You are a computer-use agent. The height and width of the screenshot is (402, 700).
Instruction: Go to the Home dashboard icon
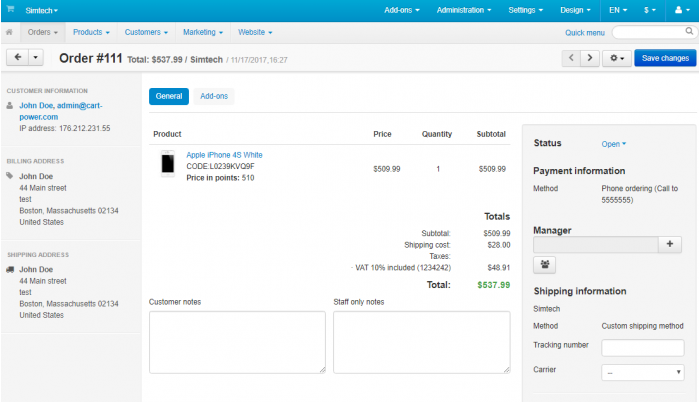[x=9, y=32]
